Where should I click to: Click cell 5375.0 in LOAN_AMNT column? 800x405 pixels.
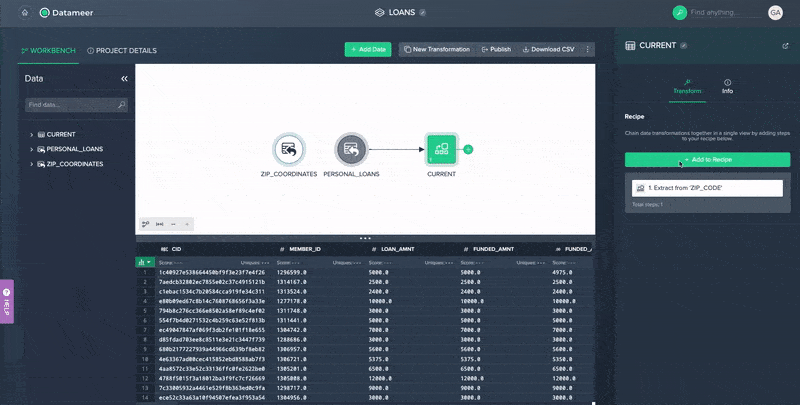click(379, 359)
